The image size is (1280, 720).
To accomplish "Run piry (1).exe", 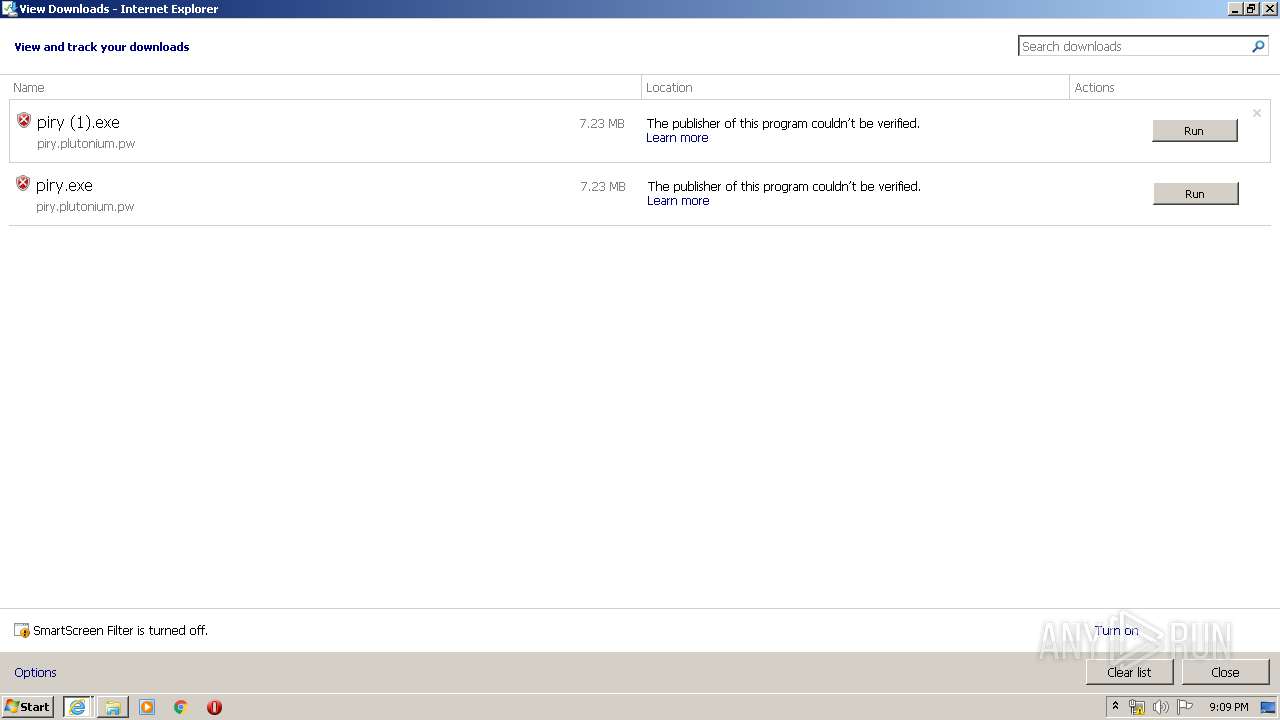I will coord(1194,131).
